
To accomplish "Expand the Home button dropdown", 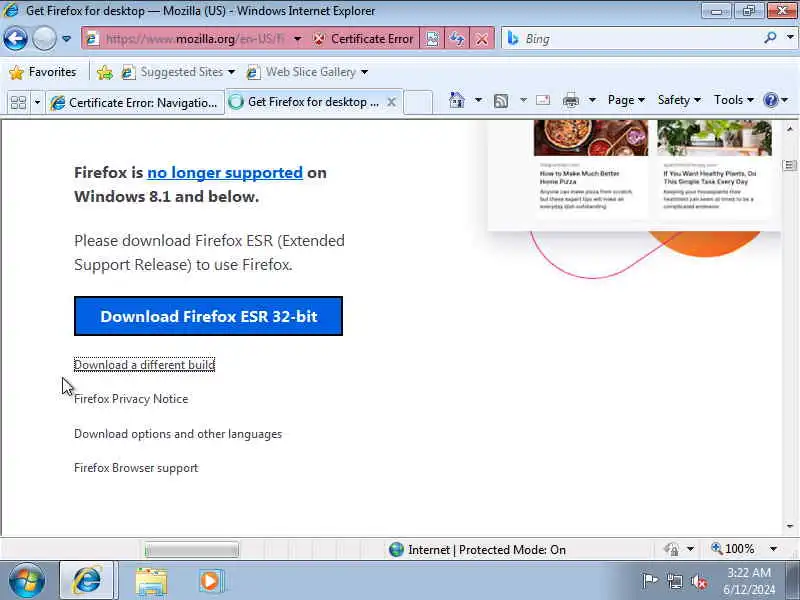I will pyautogui.click(x=478, y=100).
